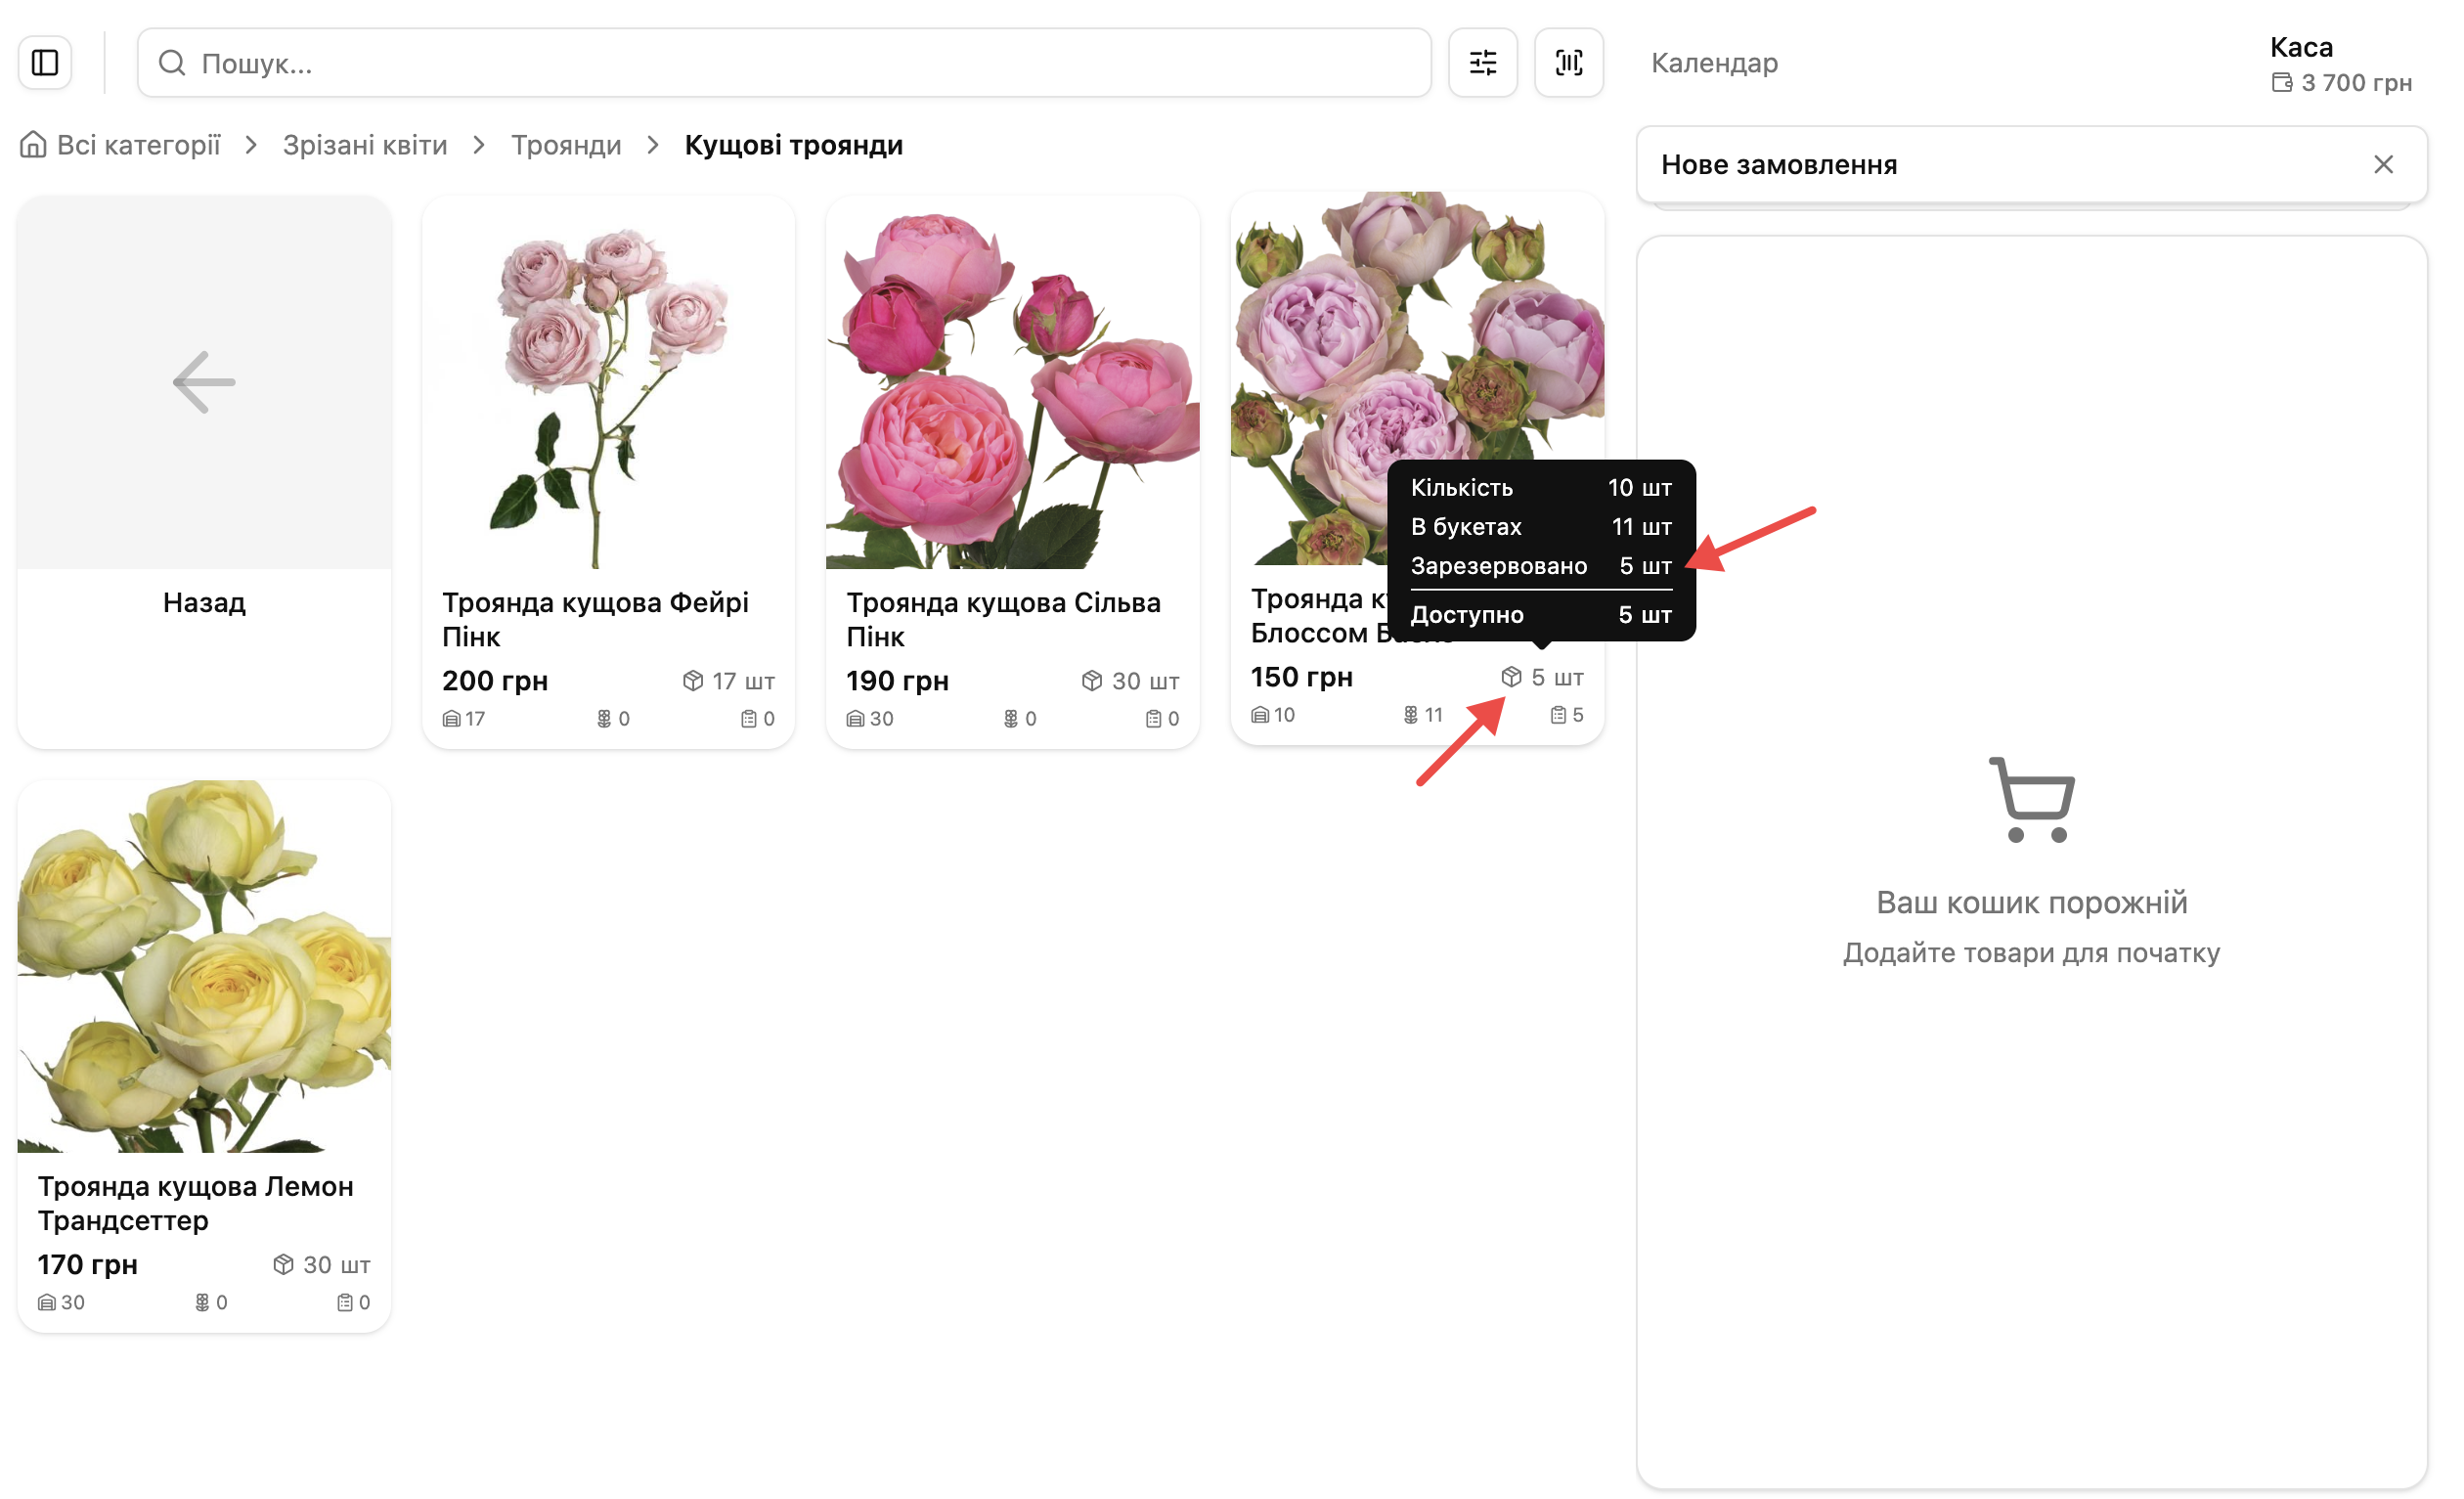This screenshot has width=2464, height=1499.
Task: Navigate to Всі категорії
Action: pos(139,146)
